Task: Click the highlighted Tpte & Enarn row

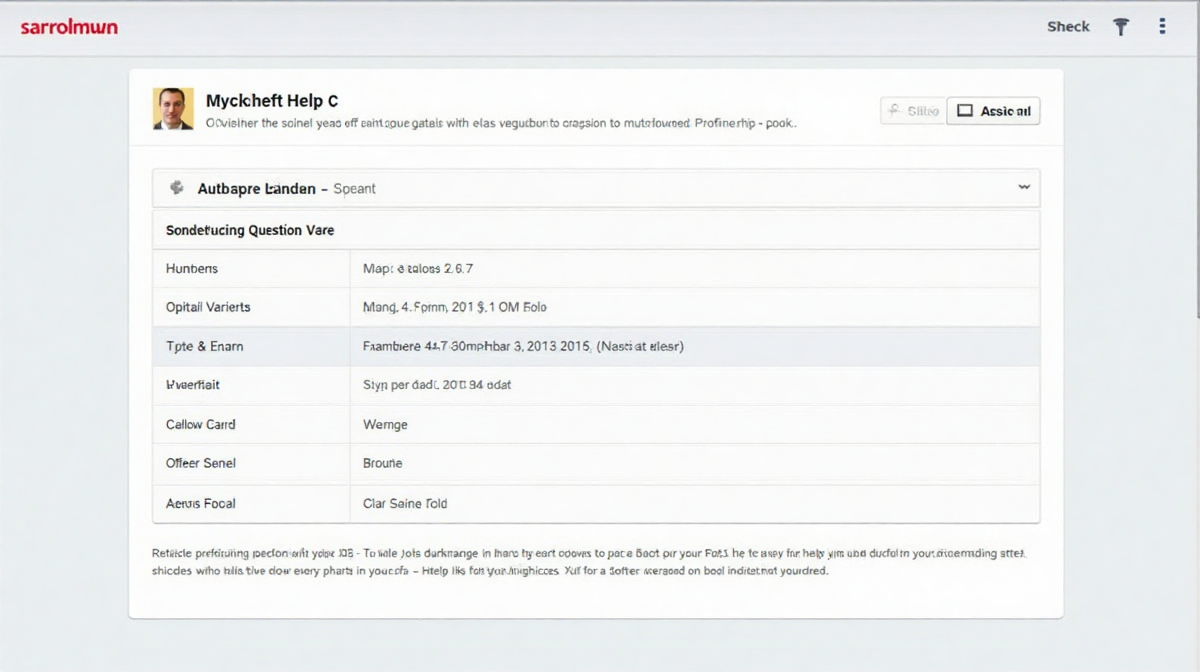Action: pos(595,346)
